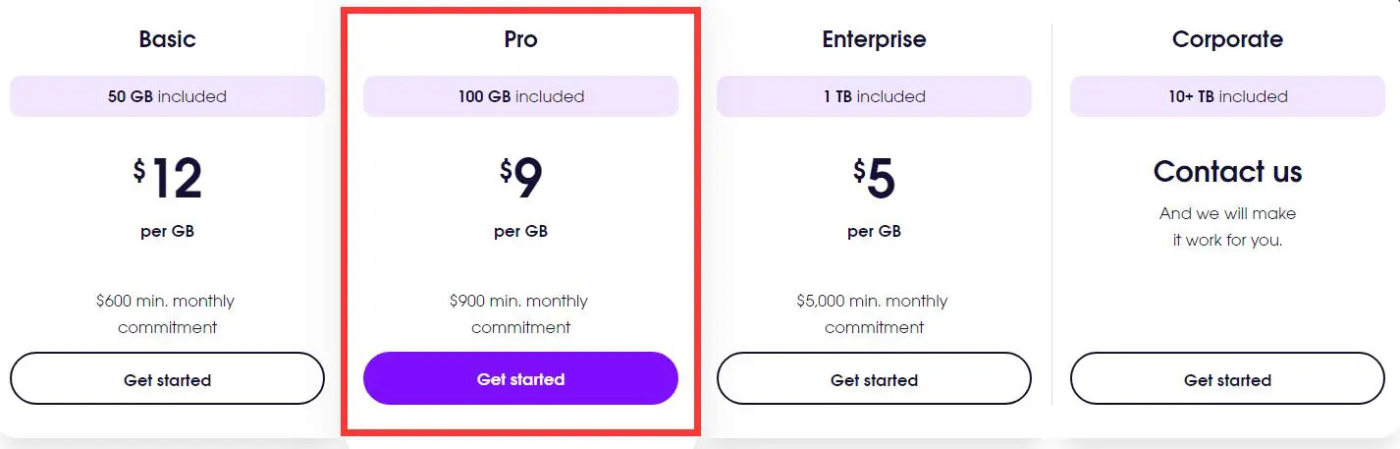
Task: Click 'And we will make it work' text
Action: [1227, 227]
